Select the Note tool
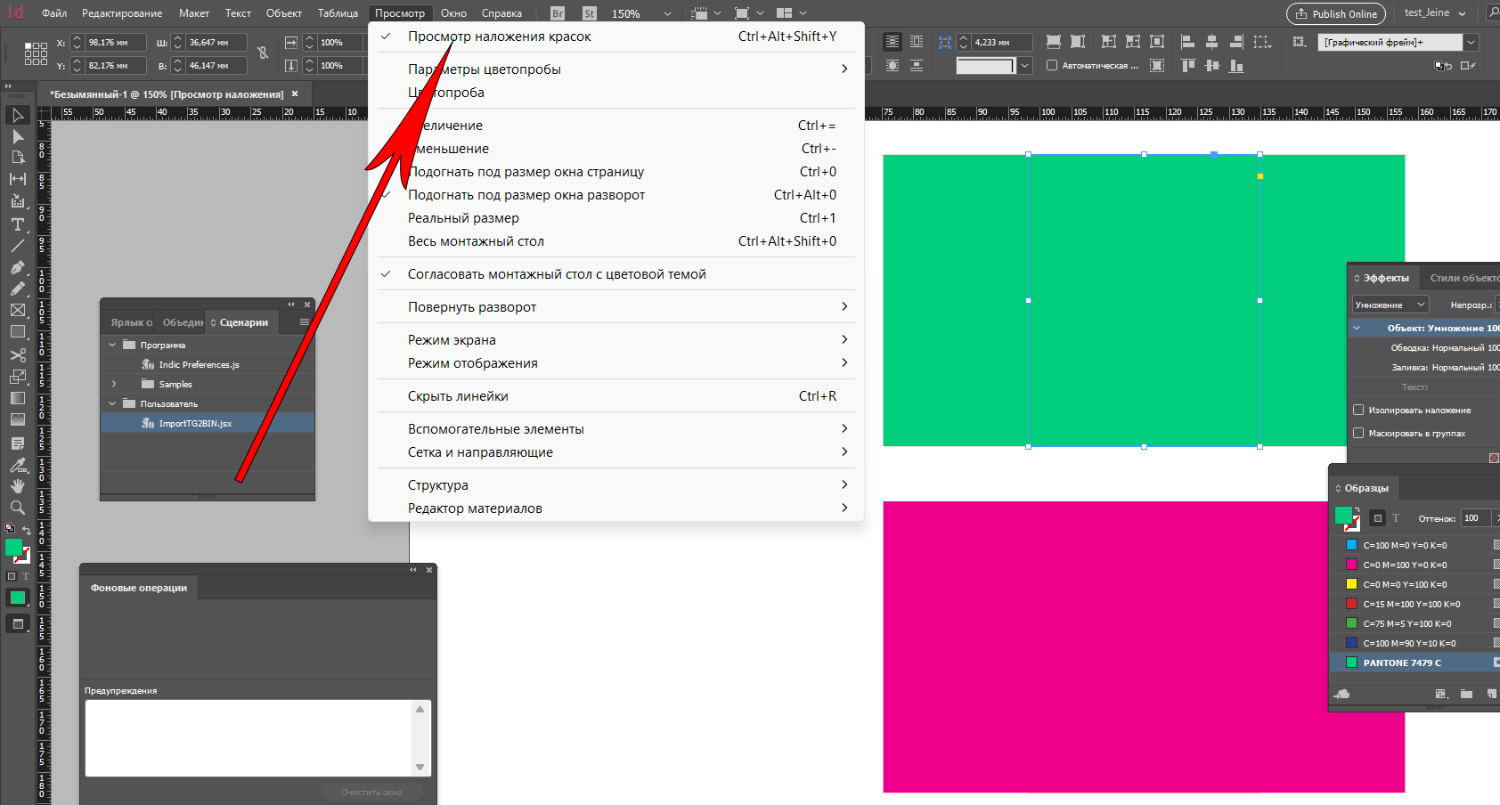The image size is (1500, 805). tap(17, 443)
